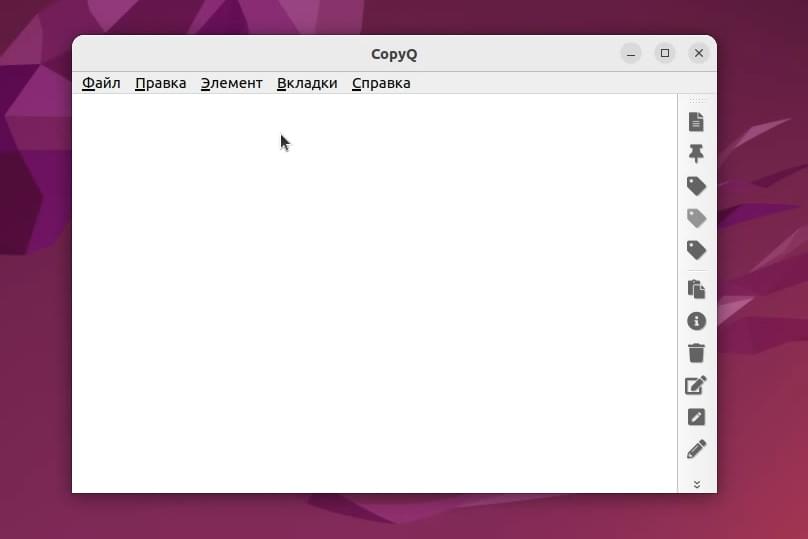Show item information via the info circle icon

pos(696,321)
